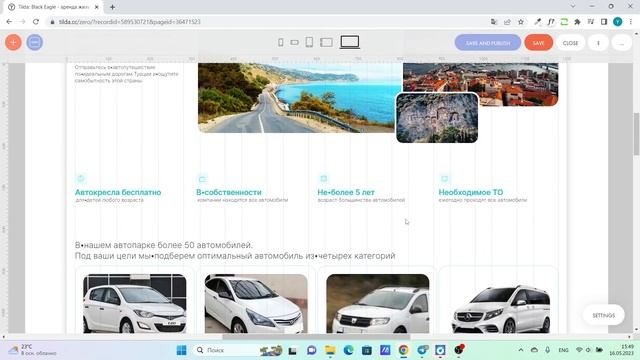Select the subtitle under Автокресла бесплатно
640x360 pixels.
(x=109, y=200)
